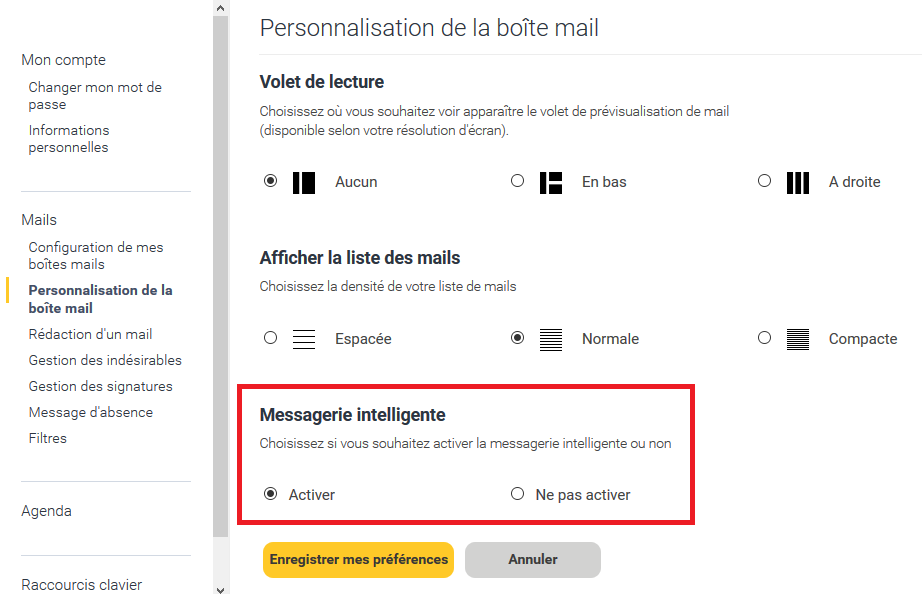This screenshot has height=594, width=922.
Task: Select the A droite radio button
Action: pyautogui.click(x=765, y=181)
